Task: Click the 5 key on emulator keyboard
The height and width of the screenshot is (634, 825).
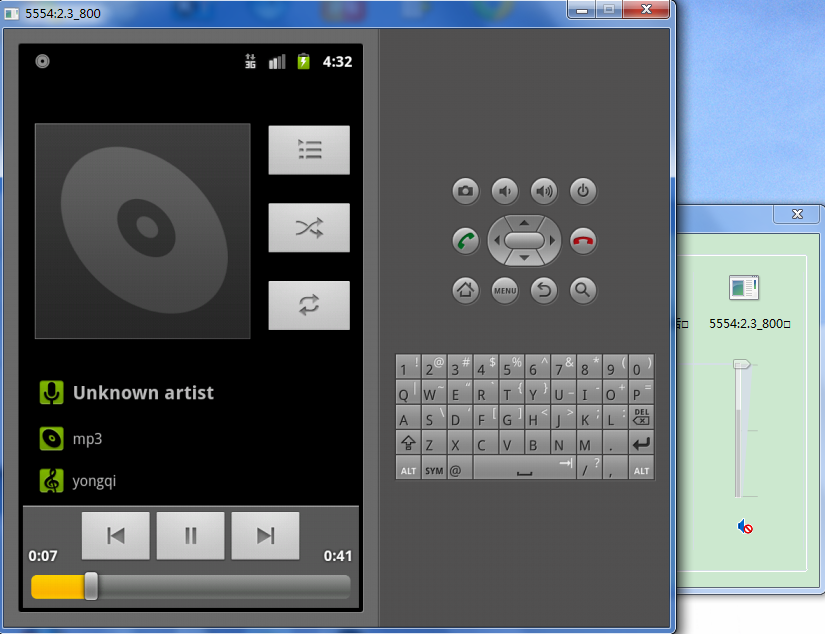Action: pos(511,367)
